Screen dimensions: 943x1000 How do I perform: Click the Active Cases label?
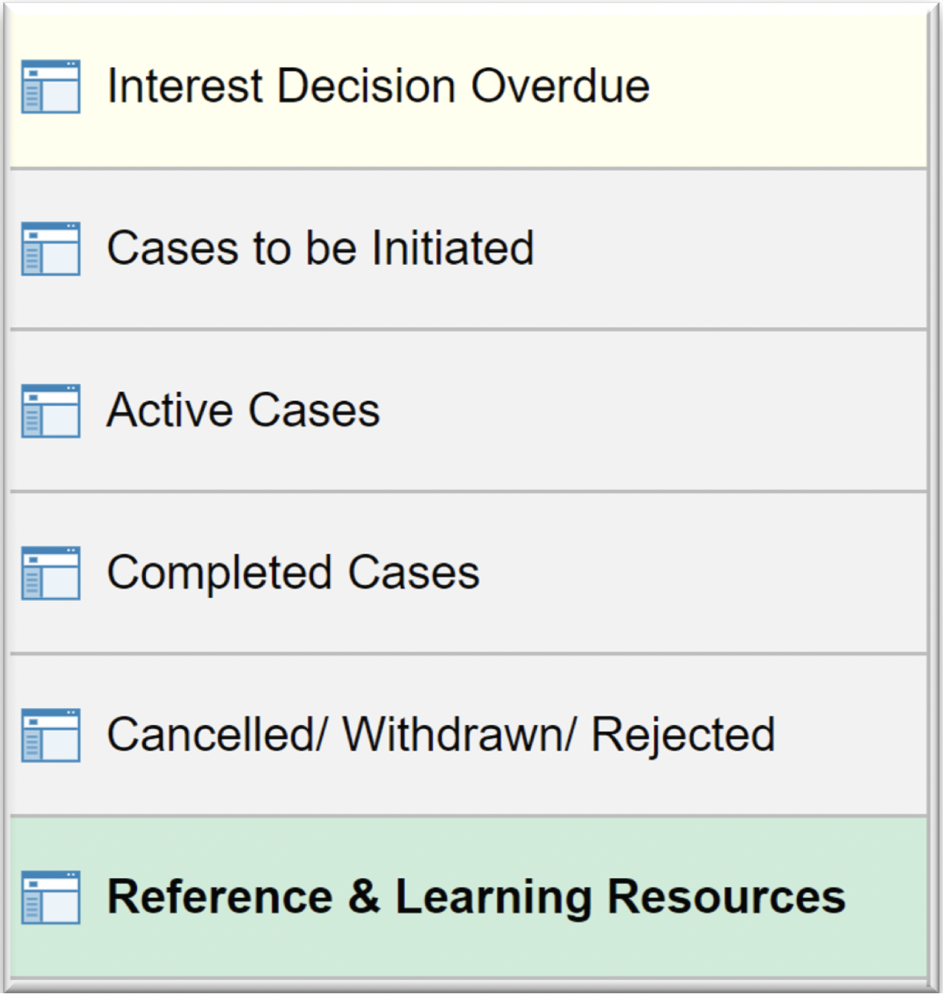(242, 410)
